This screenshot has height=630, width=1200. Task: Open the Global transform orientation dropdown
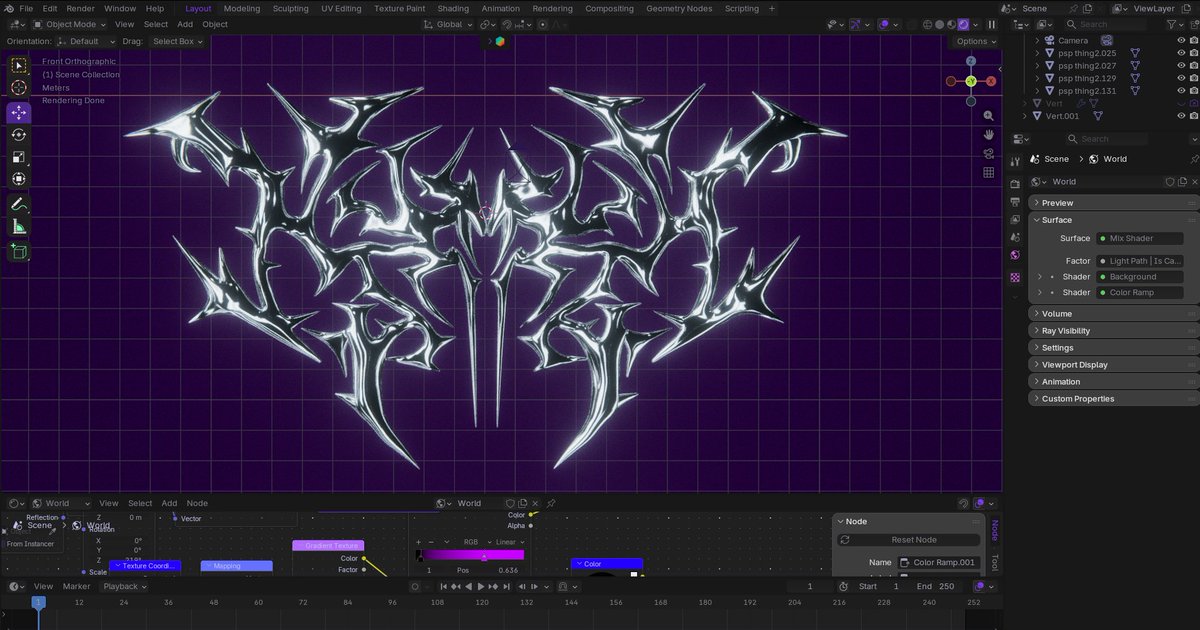[x=447, y=24]
